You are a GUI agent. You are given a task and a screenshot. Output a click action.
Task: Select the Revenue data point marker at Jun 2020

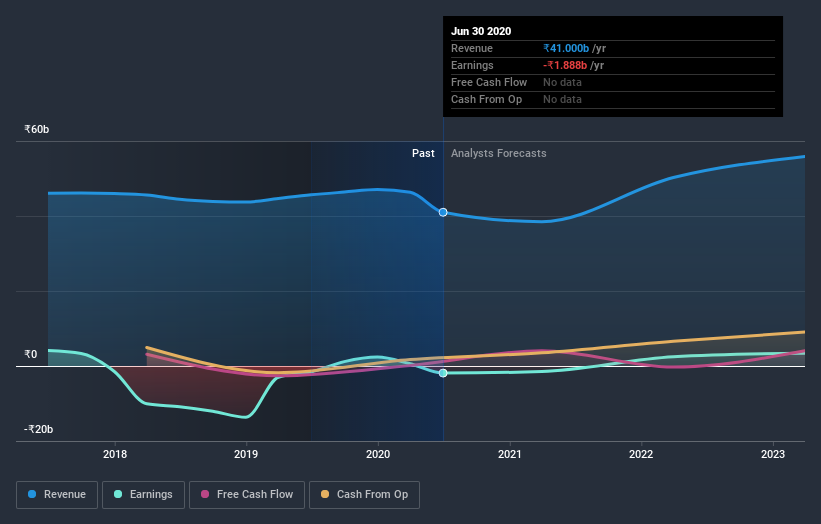click(443, 212)
